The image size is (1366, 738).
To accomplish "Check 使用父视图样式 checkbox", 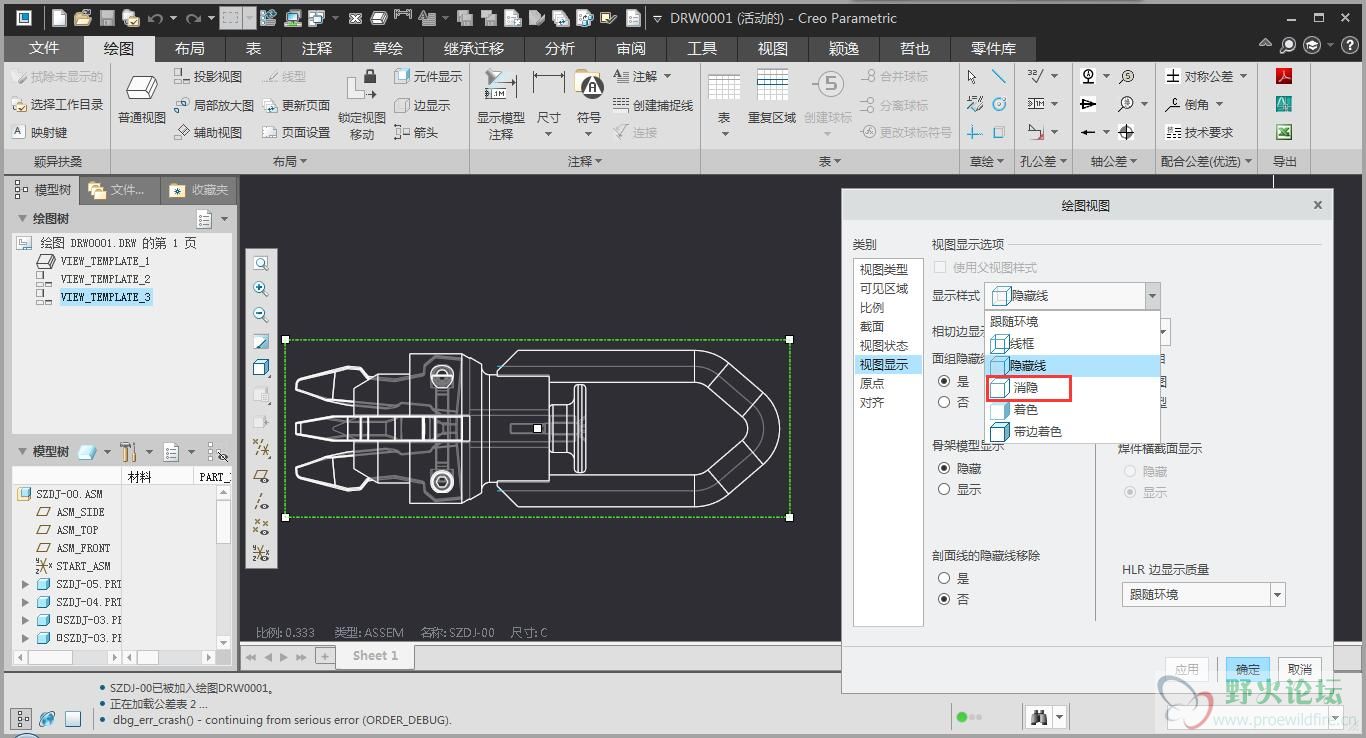I will tap(940, 267).
